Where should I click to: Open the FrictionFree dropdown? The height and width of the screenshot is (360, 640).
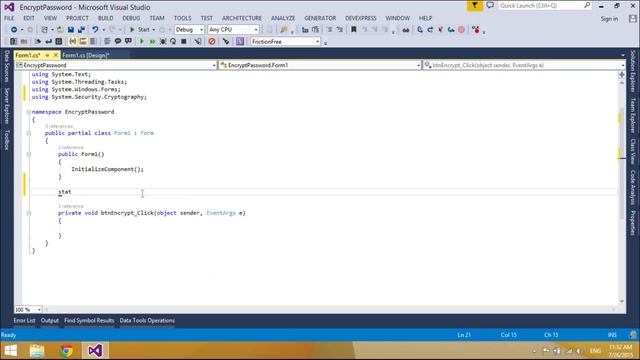tap(285, 41)
